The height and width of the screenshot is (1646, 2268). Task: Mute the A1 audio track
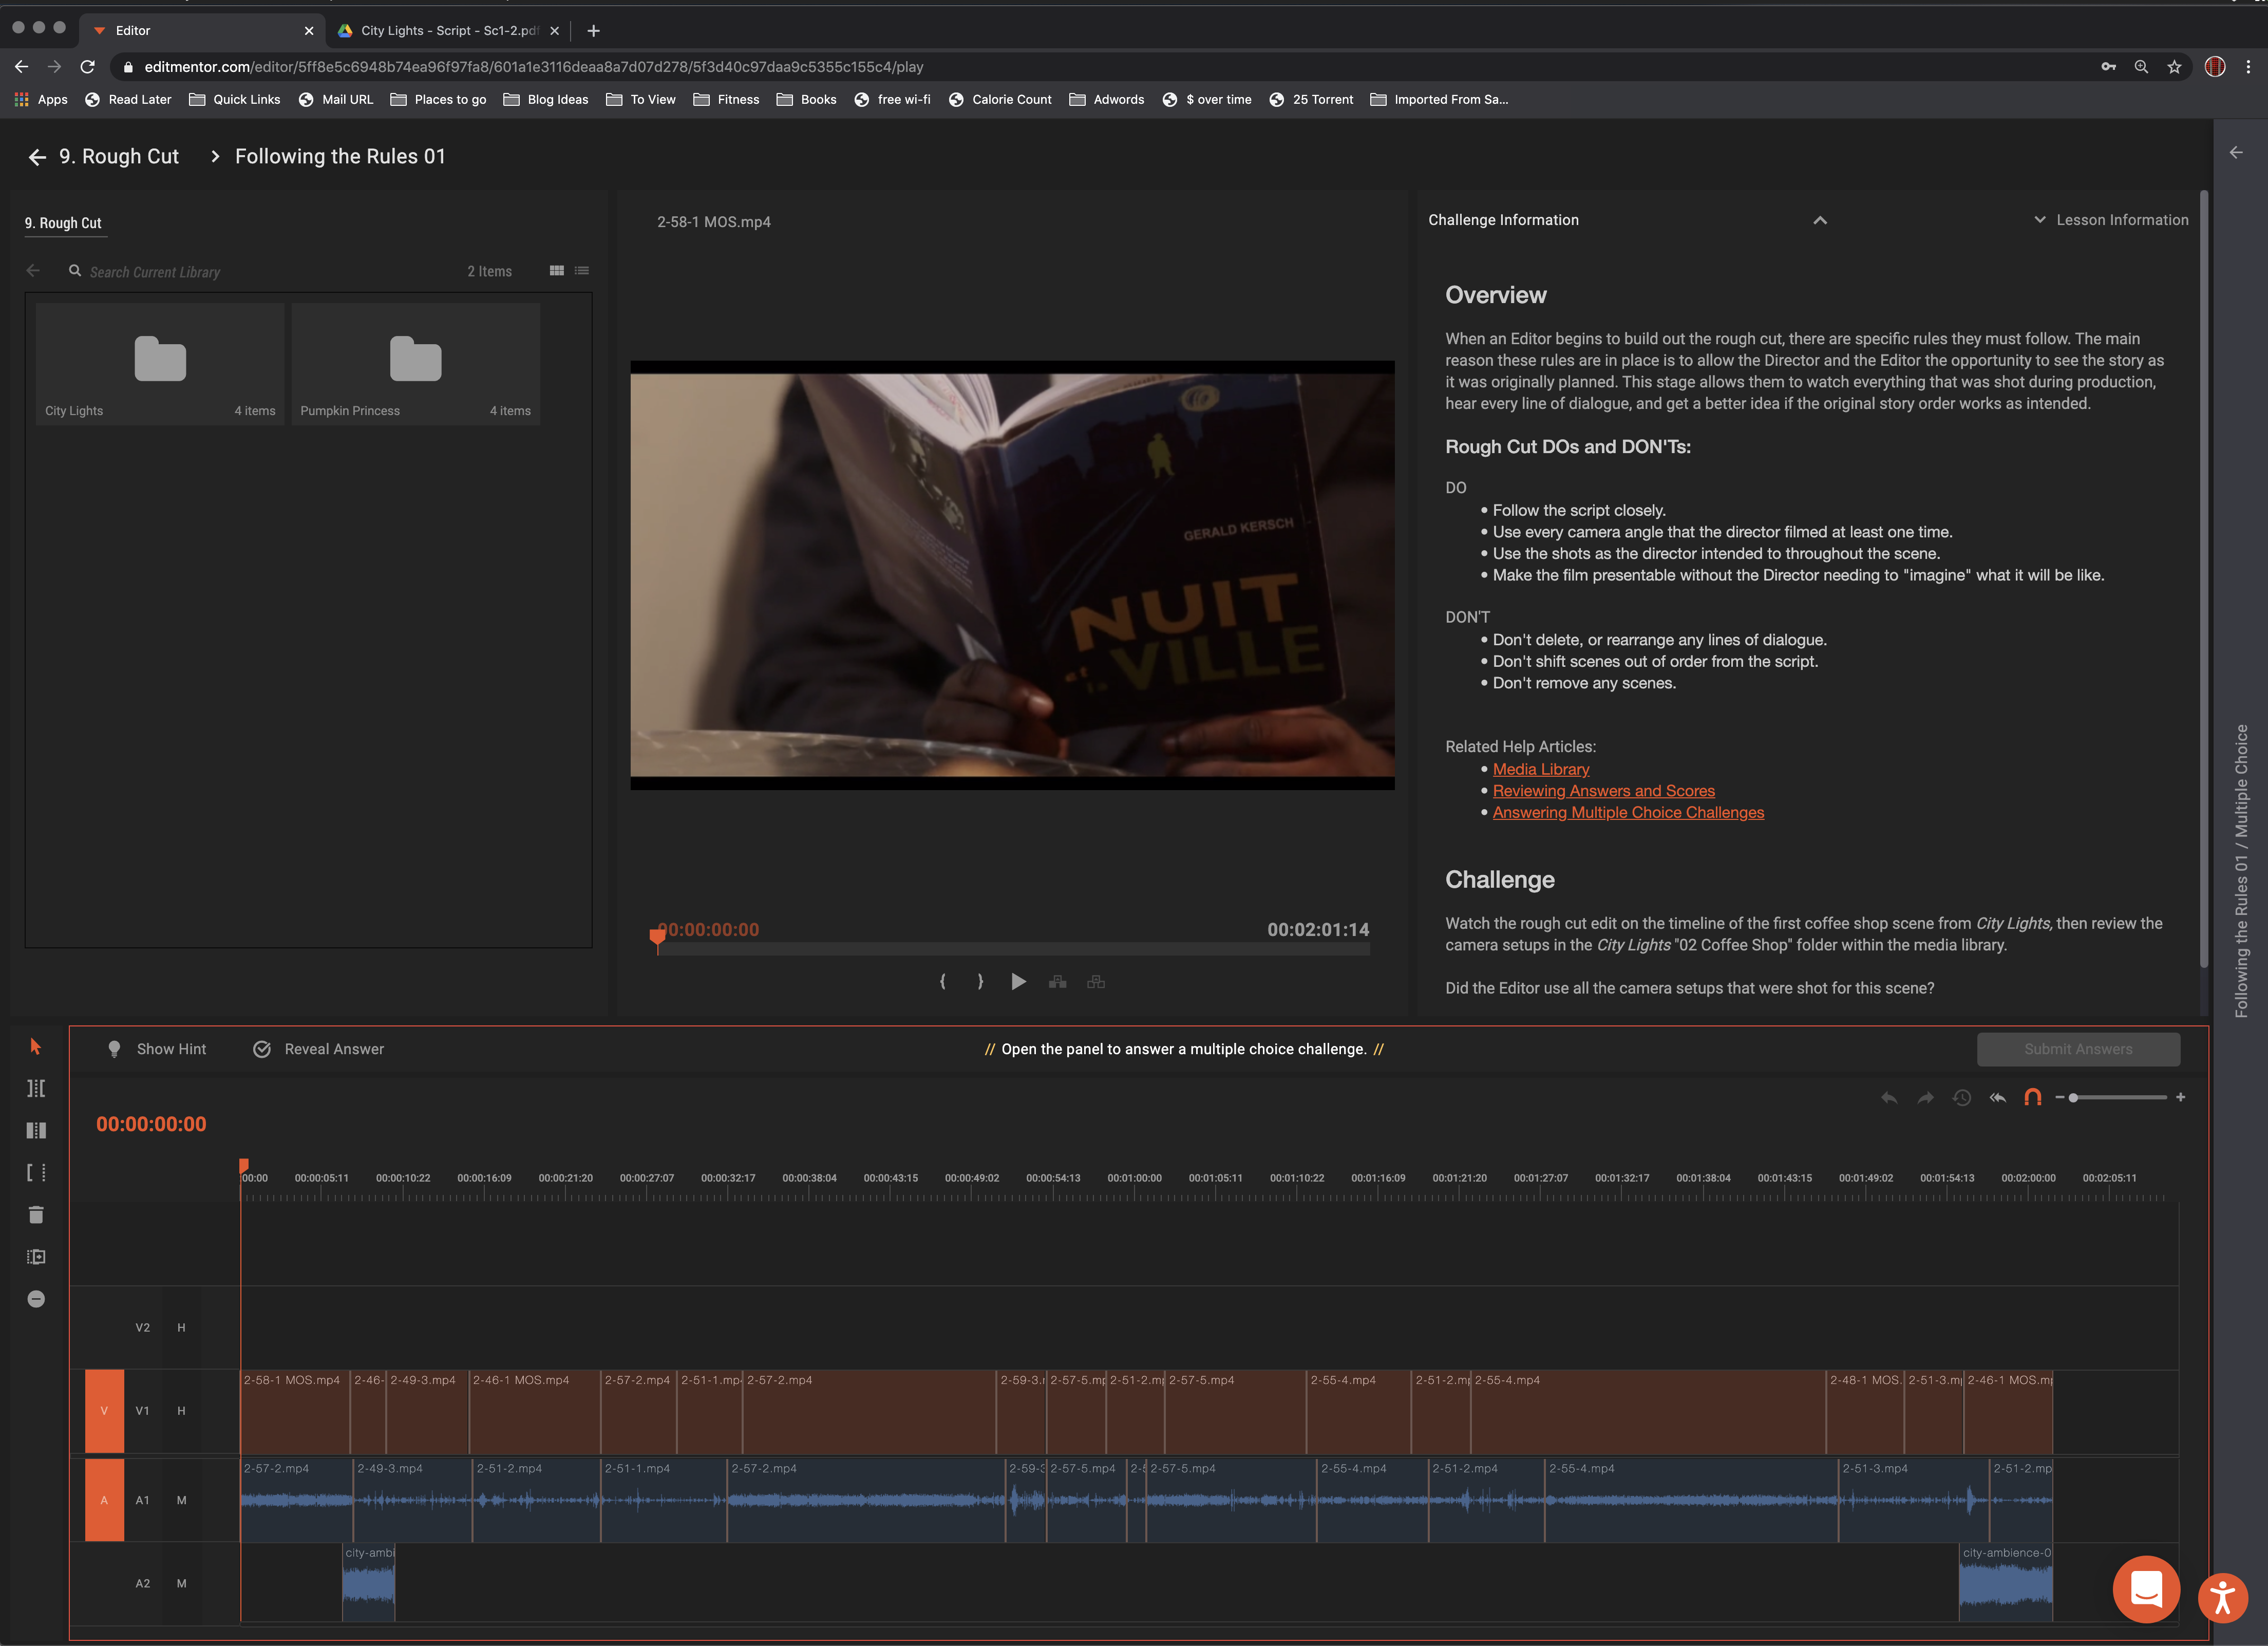[x=181, y=1500]
